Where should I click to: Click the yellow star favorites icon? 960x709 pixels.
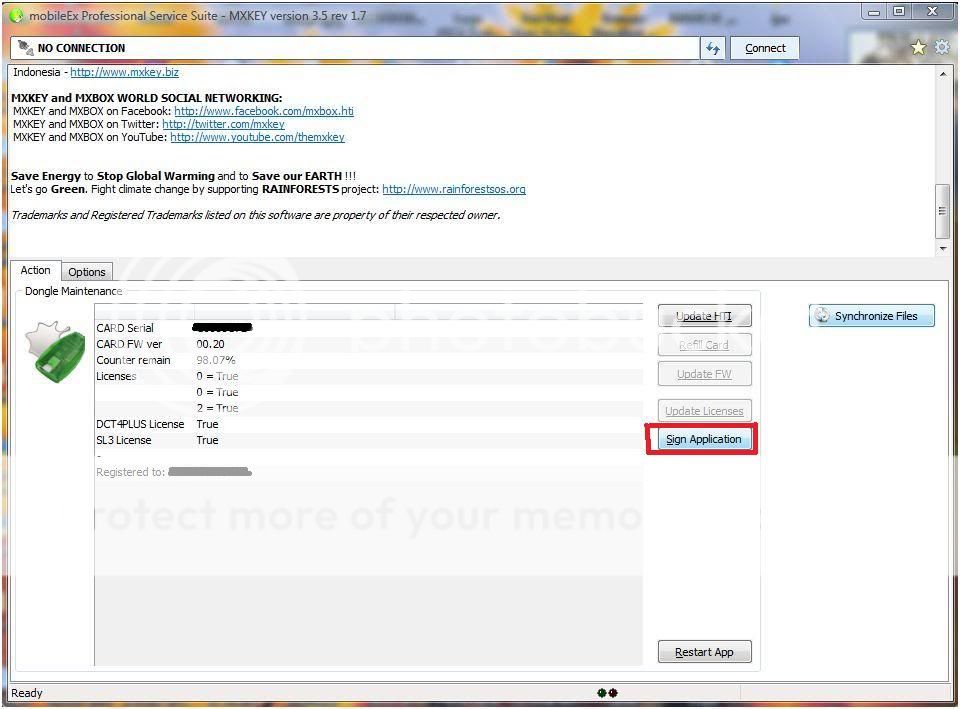(918, 47)
